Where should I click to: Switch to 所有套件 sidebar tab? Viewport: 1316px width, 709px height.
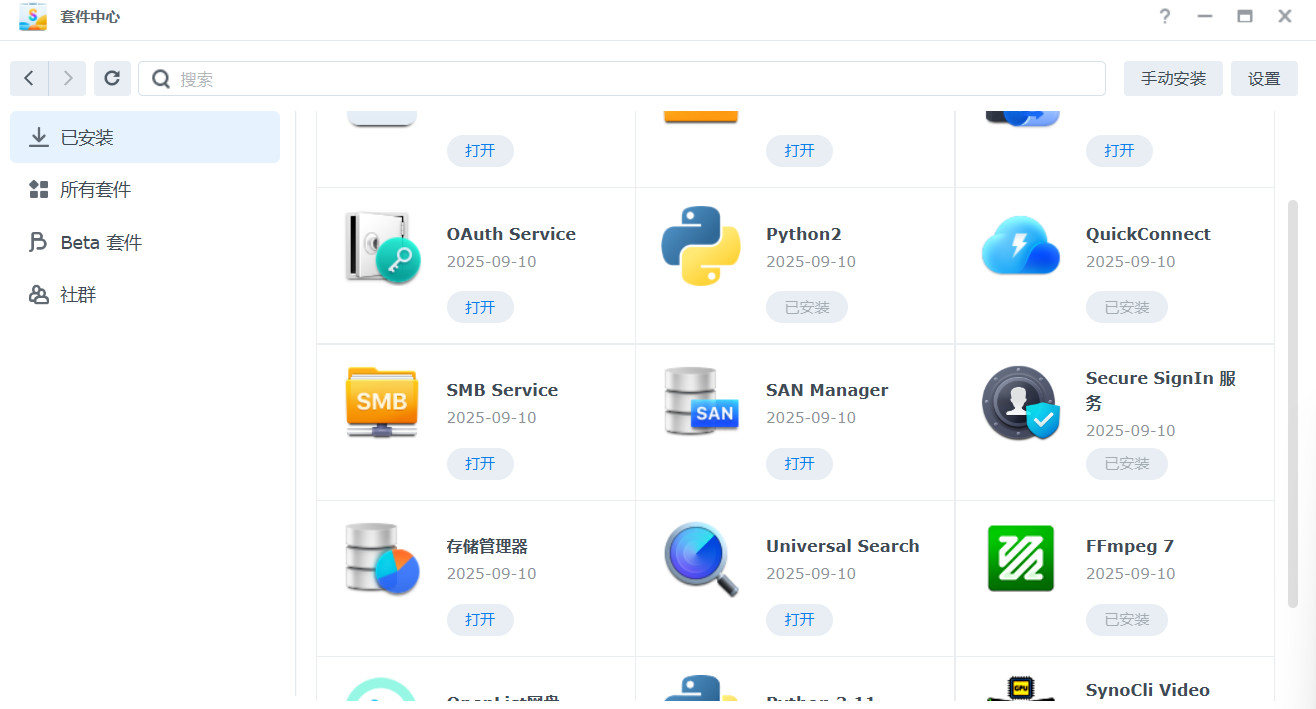[145, 190]
